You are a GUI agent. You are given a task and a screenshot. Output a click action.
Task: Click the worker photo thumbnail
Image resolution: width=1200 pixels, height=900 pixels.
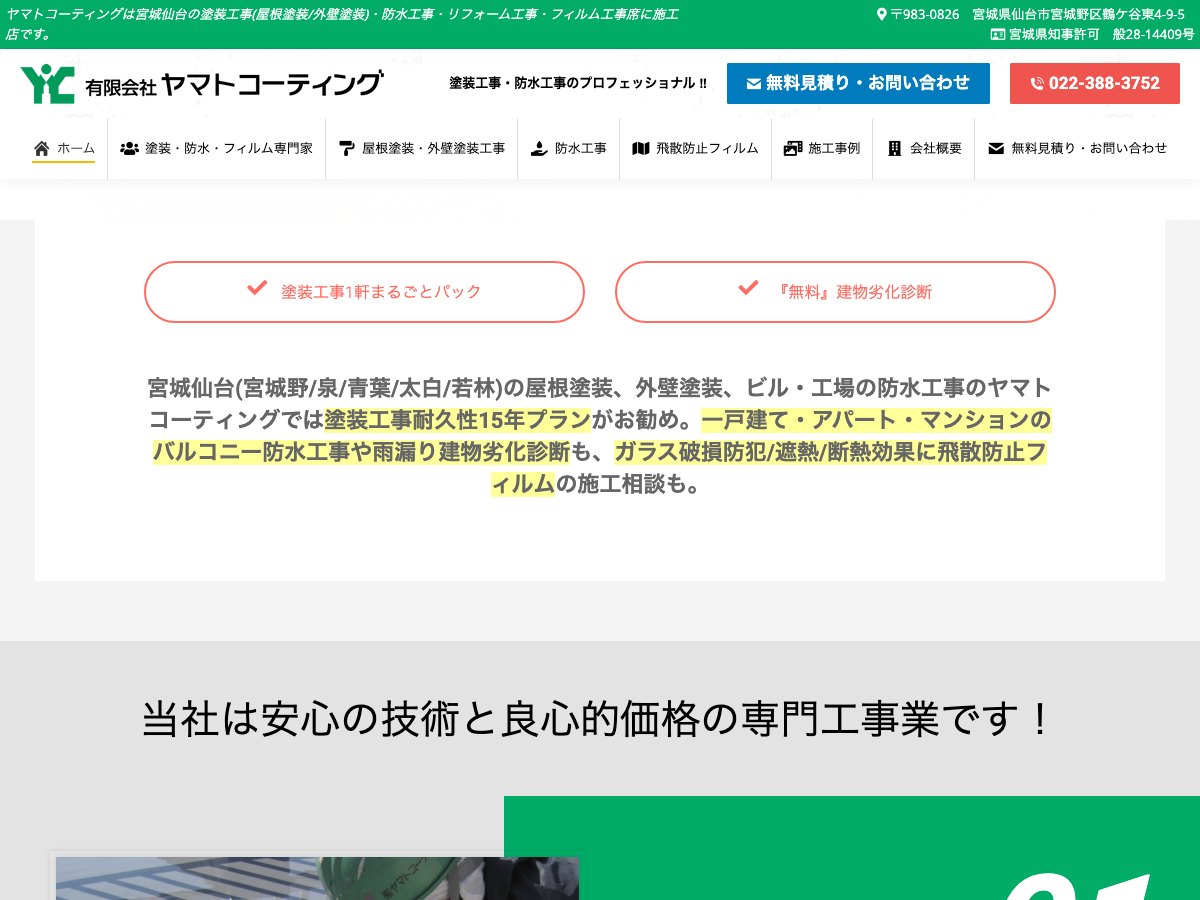(317, 878)
